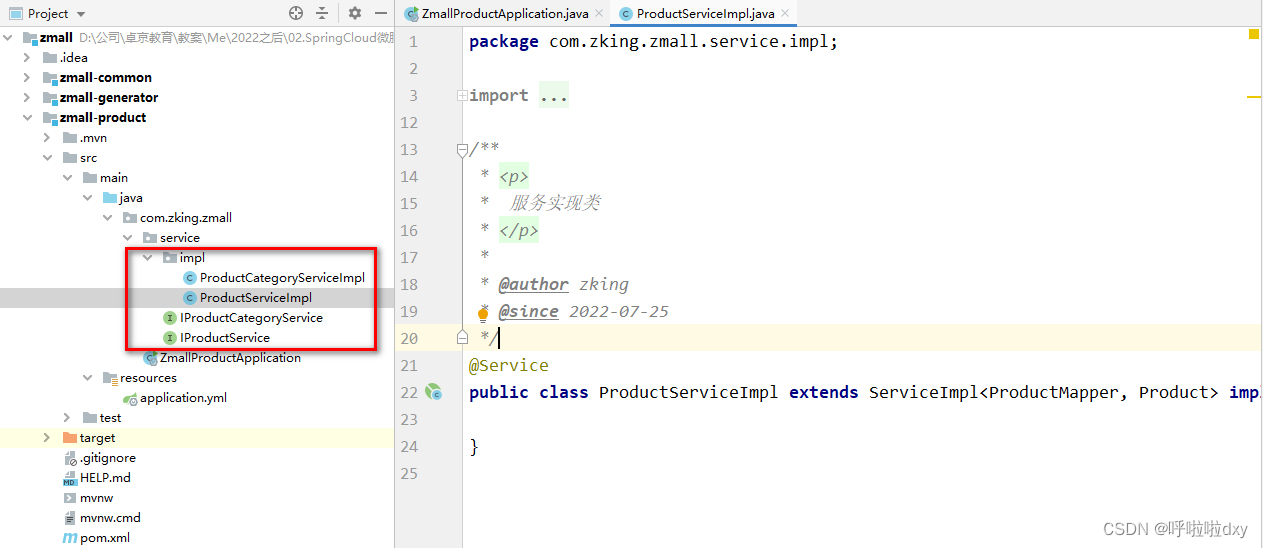
Task: Close the ZmallProductApplication.java tab
Action: click(598, 14)
